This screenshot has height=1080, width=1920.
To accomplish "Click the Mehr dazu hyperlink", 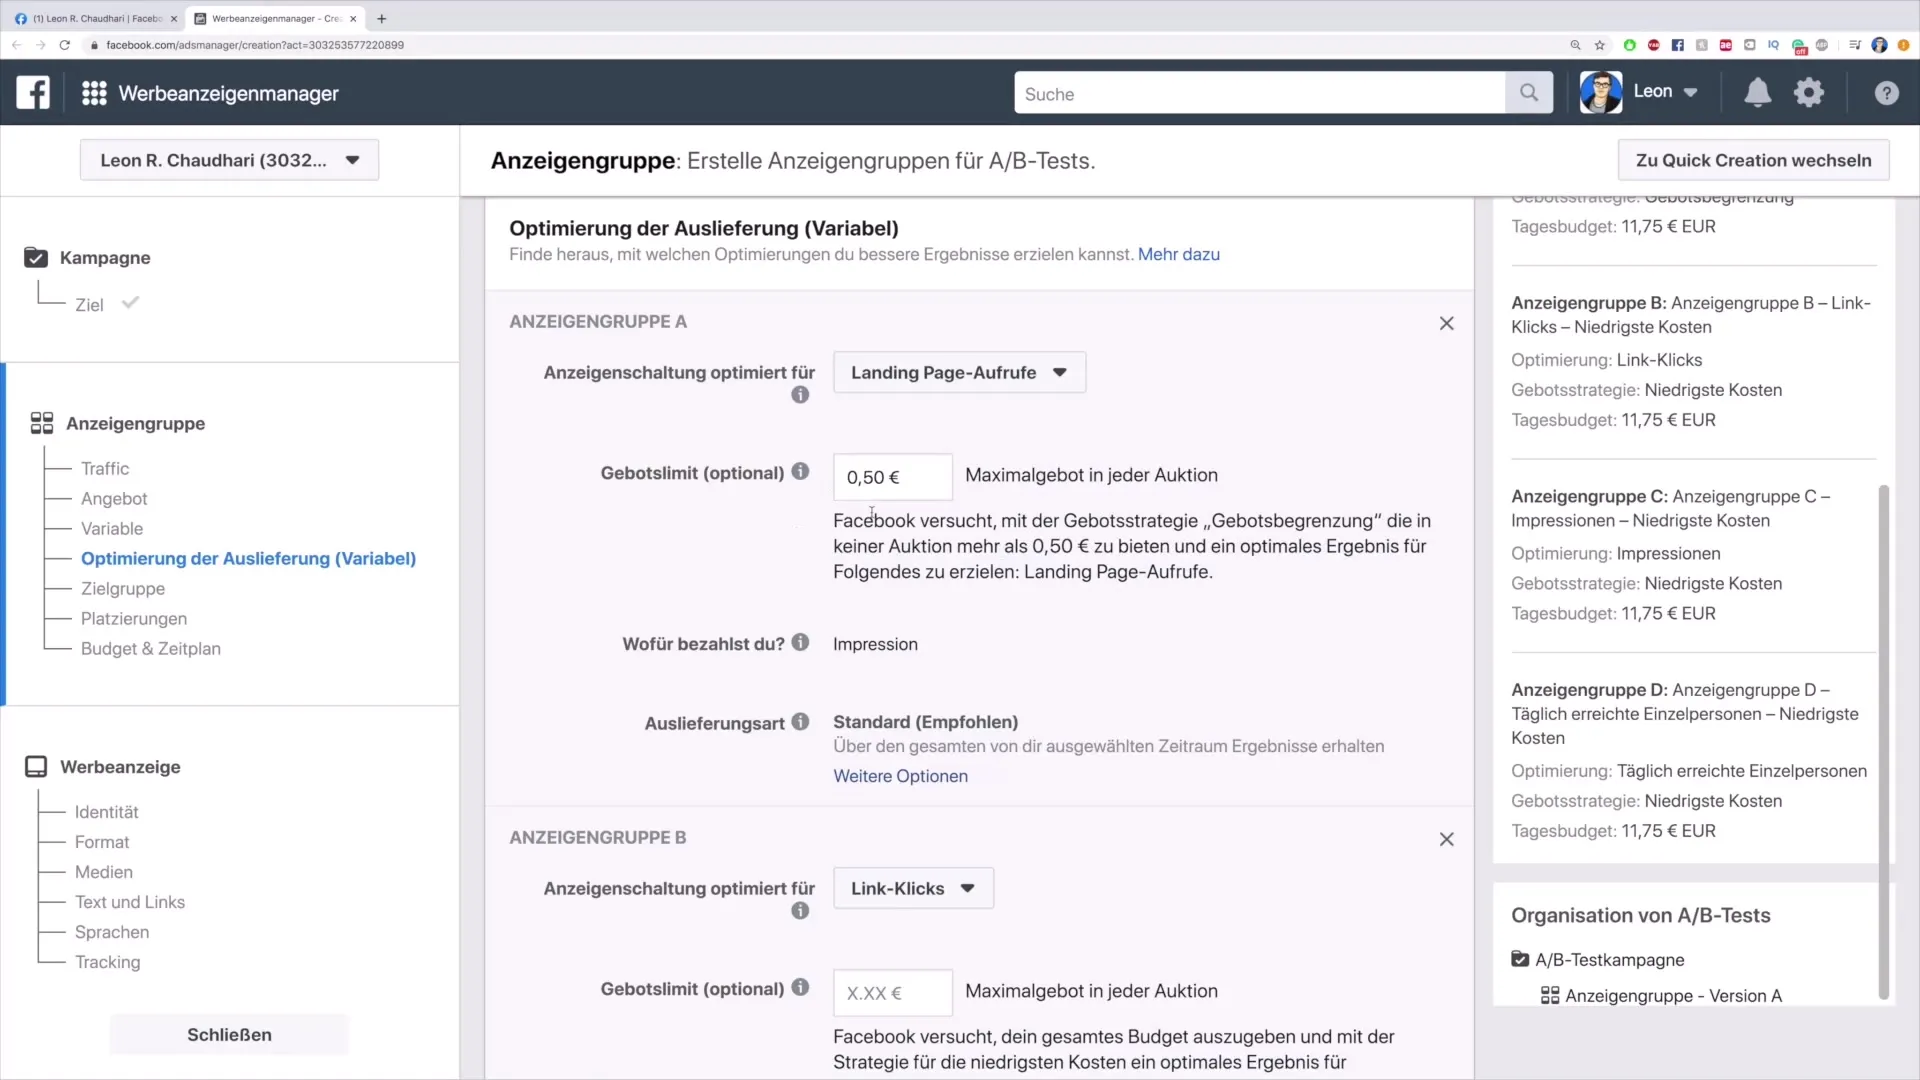I will coord(1179,255).
